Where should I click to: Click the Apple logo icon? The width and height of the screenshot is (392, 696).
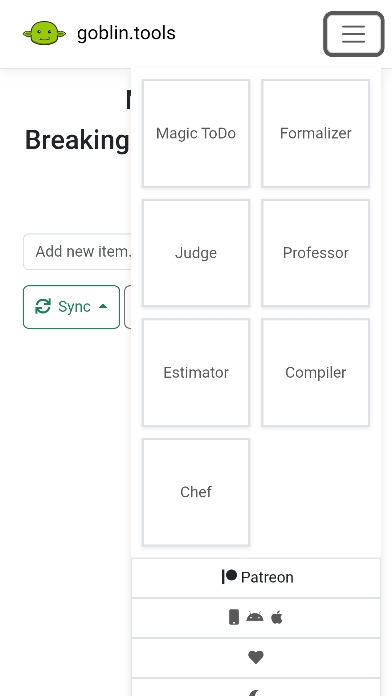(x=277, y=617)
